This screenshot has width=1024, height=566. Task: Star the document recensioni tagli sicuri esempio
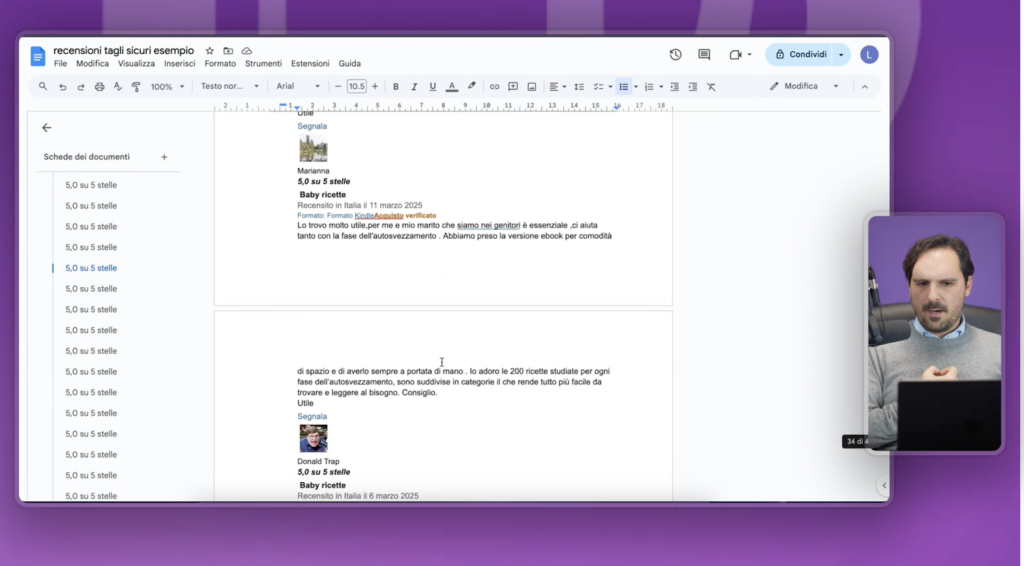click(x=210, y=51)
